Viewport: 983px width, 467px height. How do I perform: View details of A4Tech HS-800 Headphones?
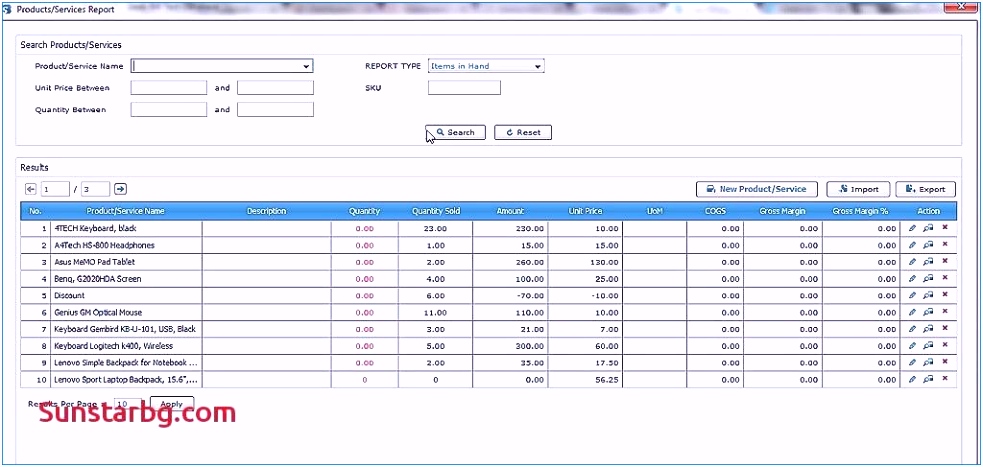(928, 245)
